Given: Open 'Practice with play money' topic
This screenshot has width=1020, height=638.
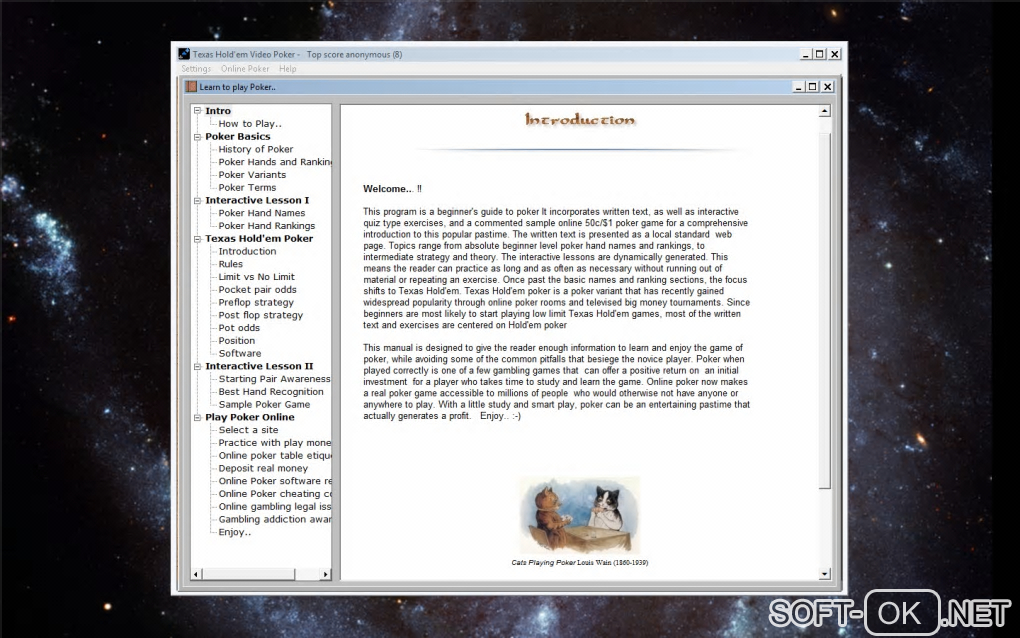Looking at the screenshot, I should [x=275, y=442].
